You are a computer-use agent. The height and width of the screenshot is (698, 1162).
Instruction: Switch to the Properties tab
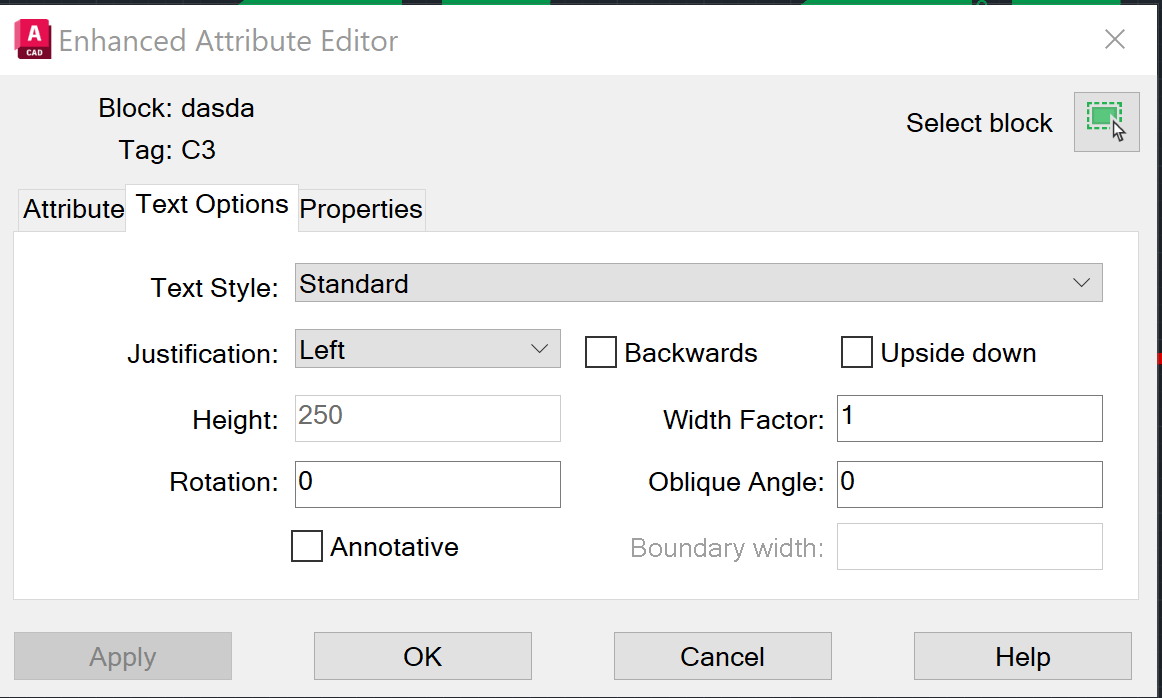coord(360,209)
